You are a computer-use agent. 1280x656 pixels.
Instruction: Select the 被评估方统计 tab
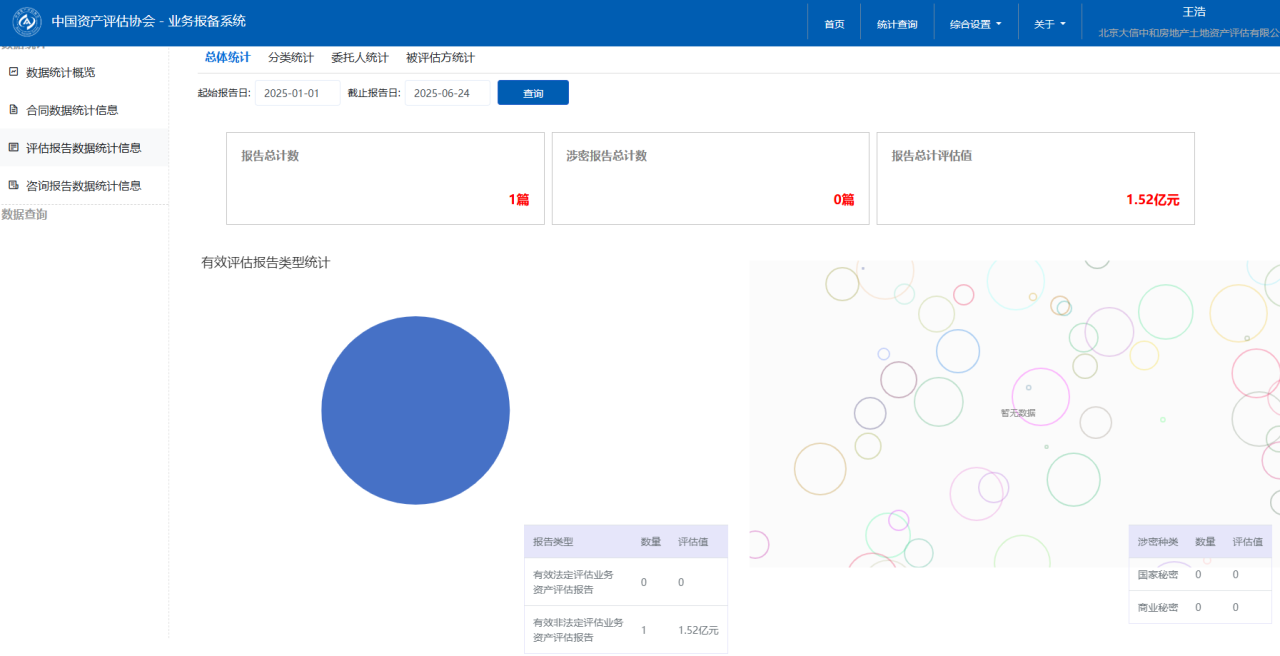point(440,58)
